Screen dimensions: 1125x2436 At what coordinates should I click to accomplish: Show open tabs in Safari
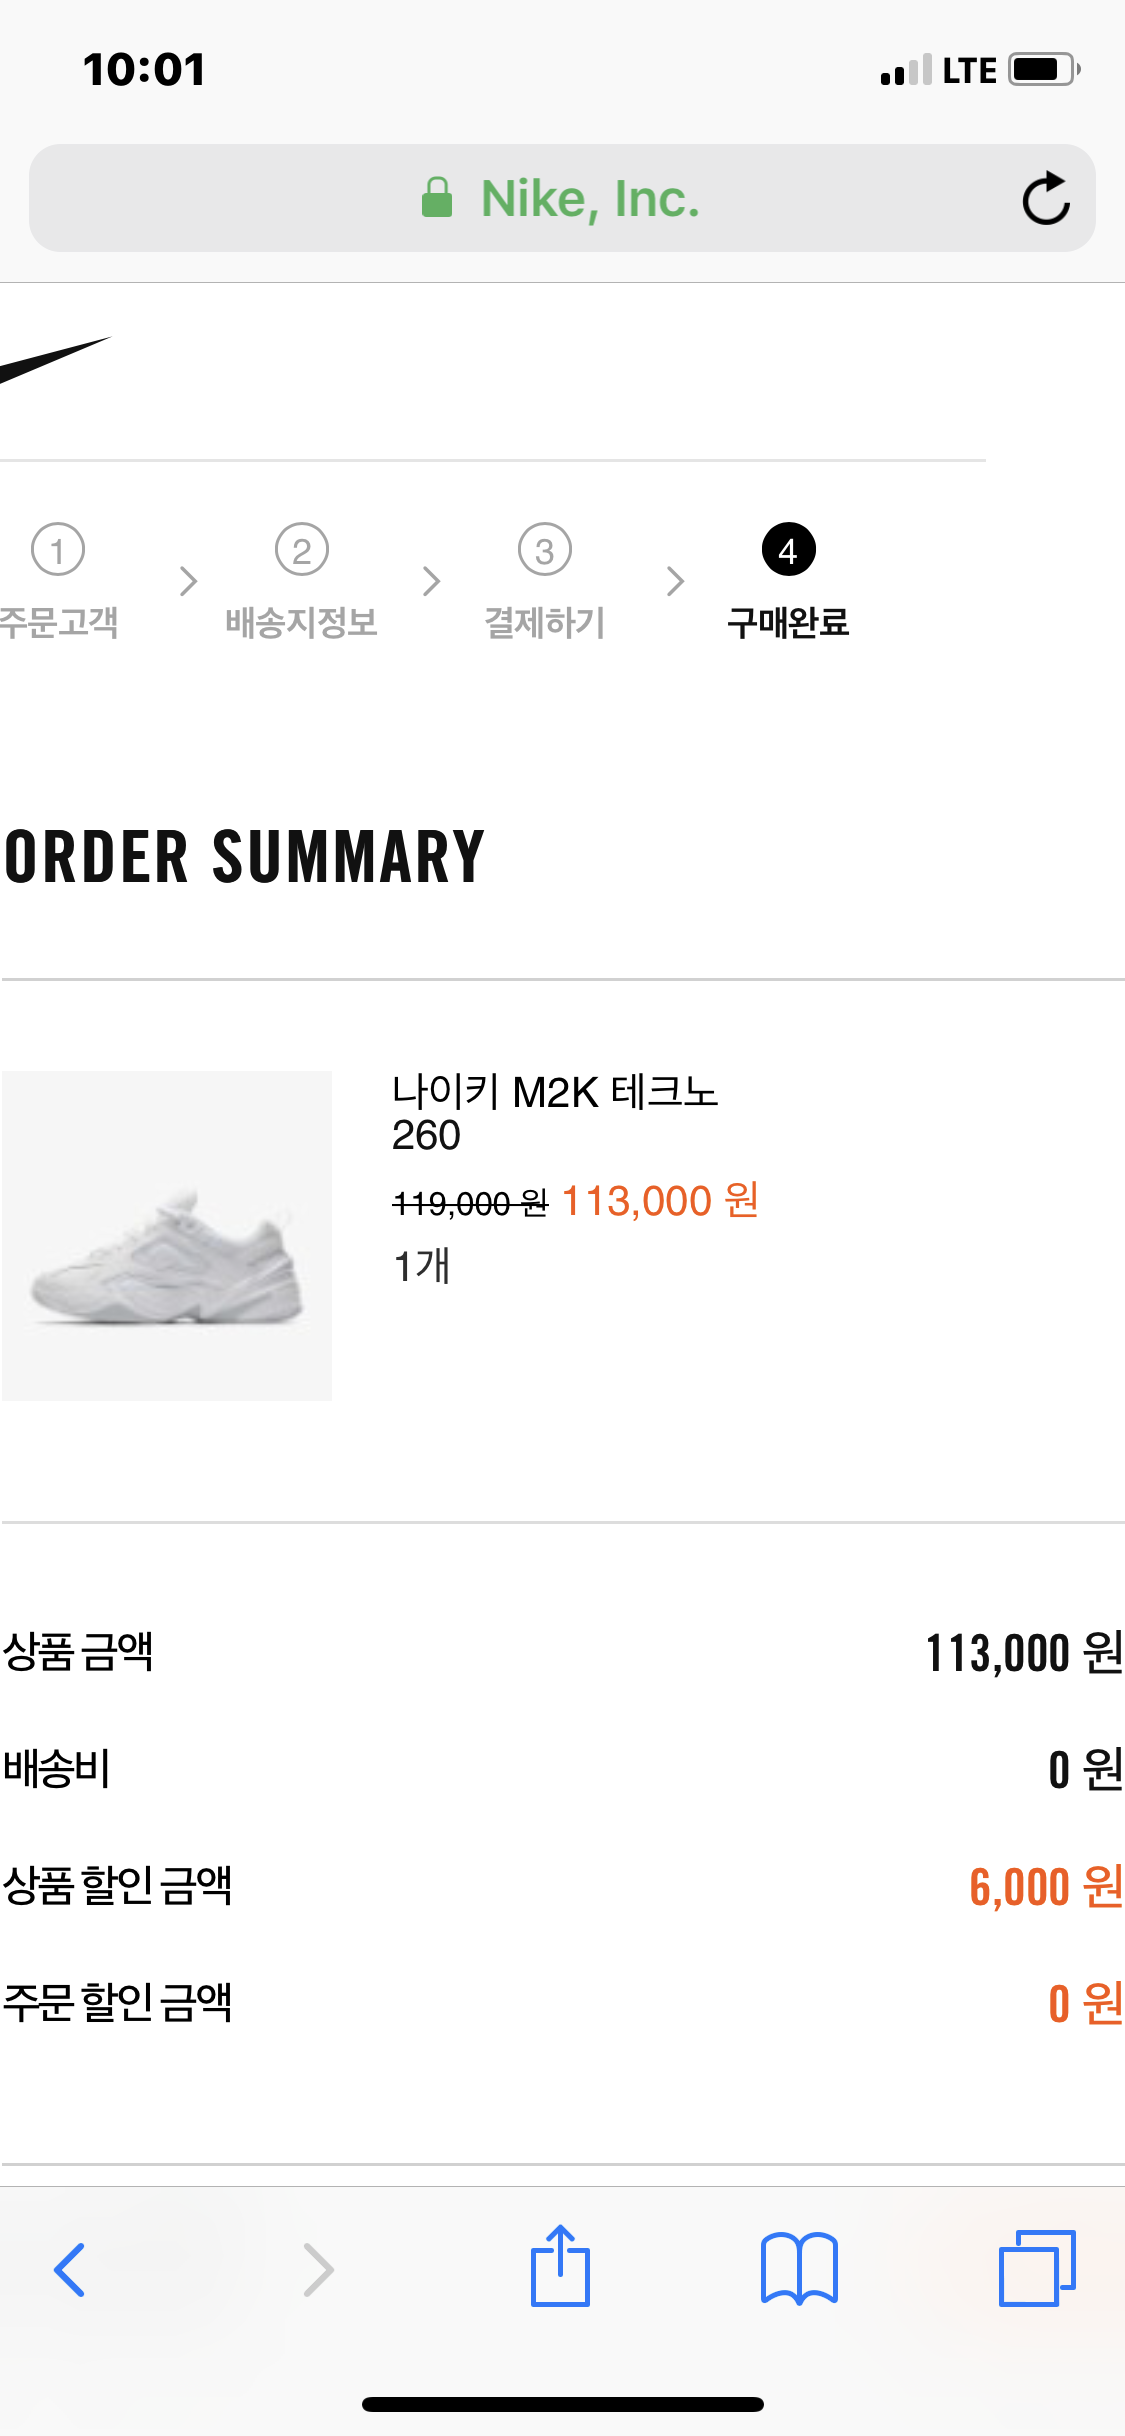(x=1037, y=2268)
